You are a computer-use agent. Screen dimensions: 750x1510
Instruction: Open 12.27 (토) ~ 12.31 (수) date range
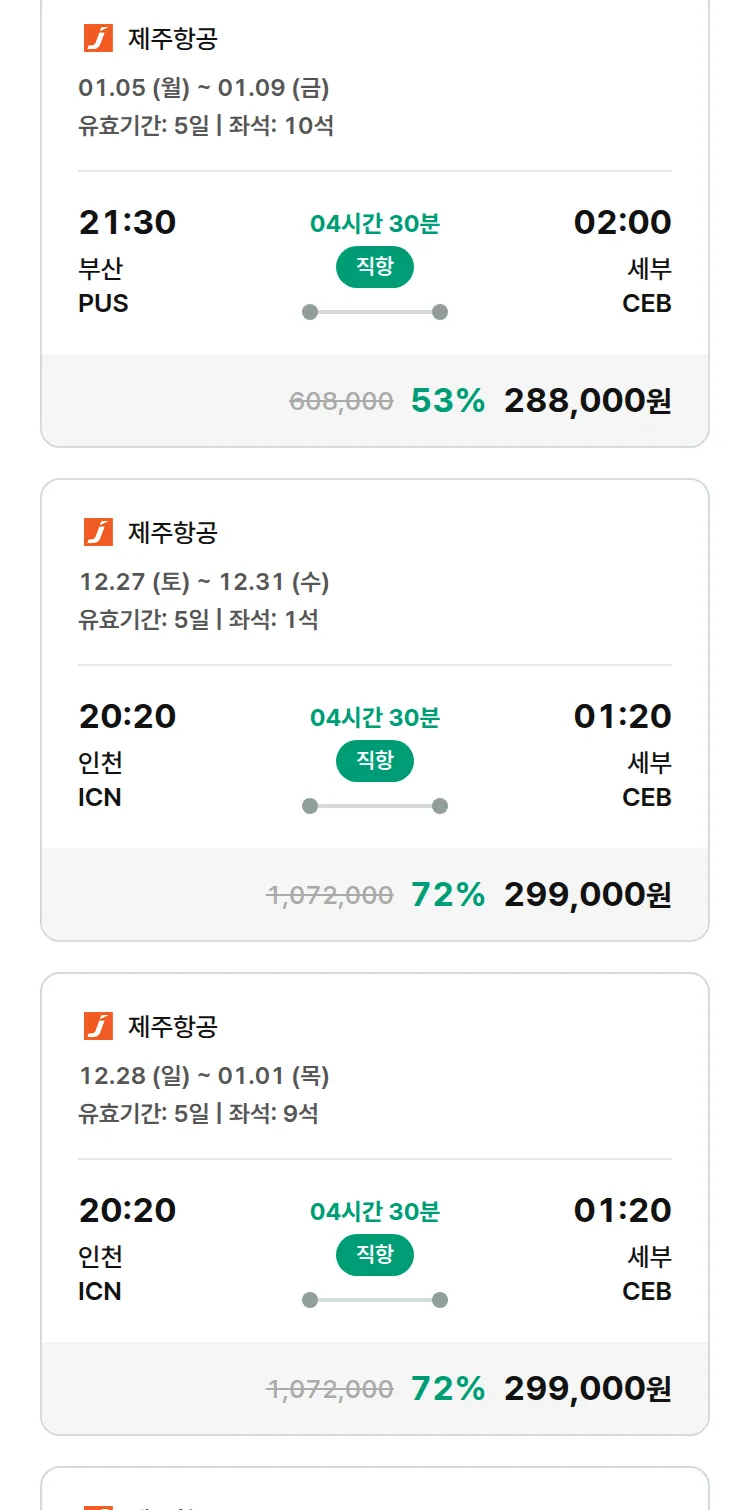pyautogui.click(x=204, y=582)
